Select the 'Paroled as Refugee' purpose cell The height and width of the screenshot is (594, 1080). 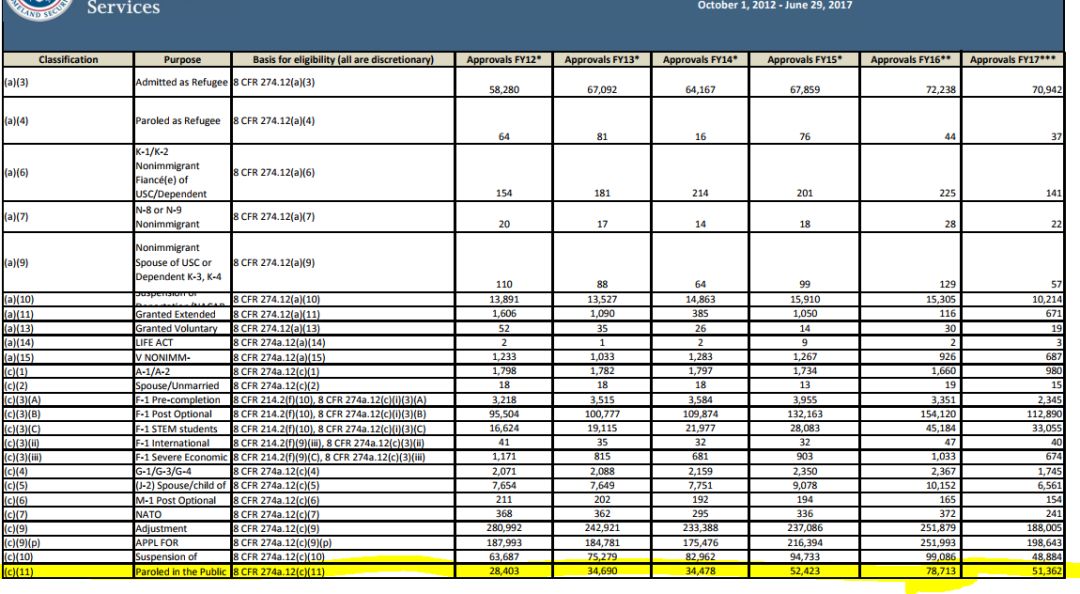pyautogui.click(x=178, y=121)
